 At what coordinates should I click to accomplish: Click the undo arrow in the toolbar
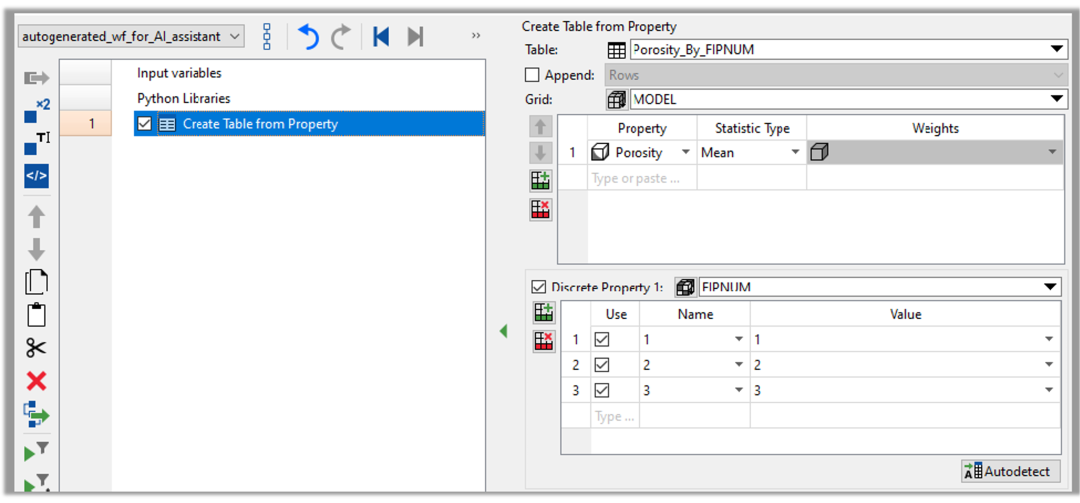[308, 37]
